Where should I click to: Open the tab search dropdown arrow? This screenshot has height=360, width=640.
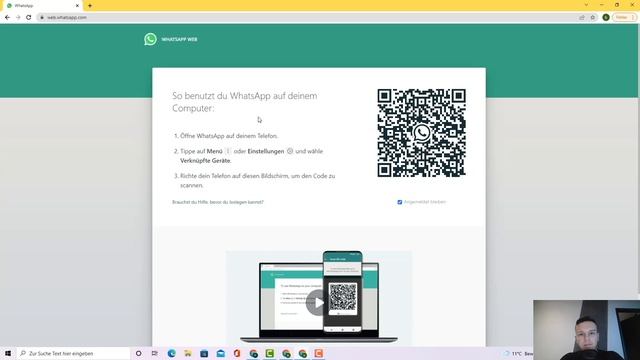(586, 5)
